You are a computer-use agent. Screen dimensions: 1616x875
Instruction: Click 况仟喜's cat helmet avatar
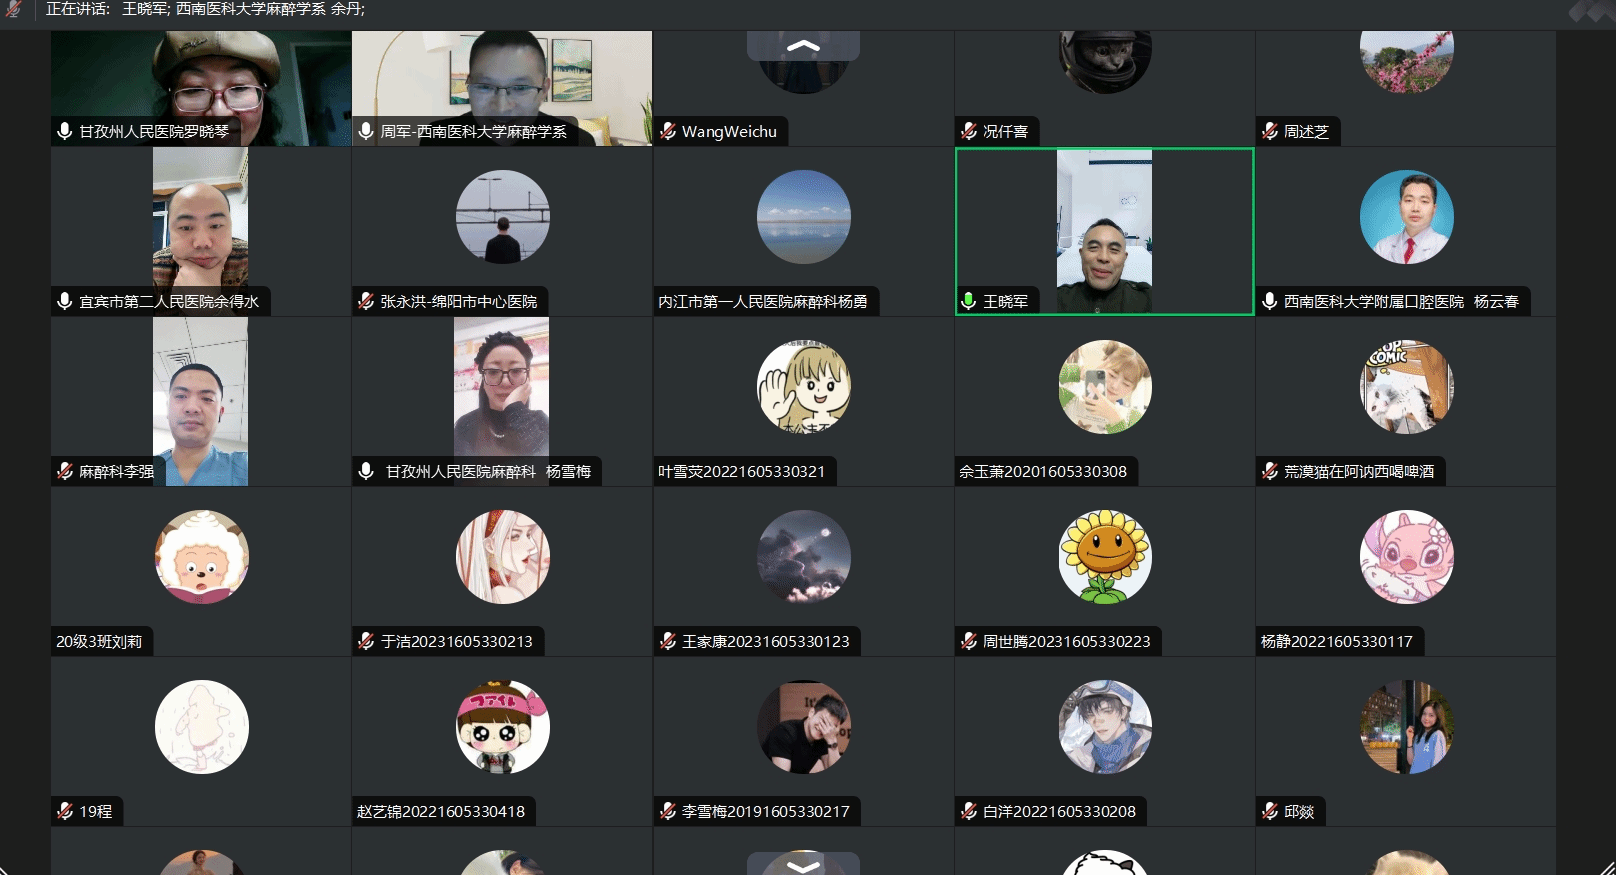[1105, 60]
